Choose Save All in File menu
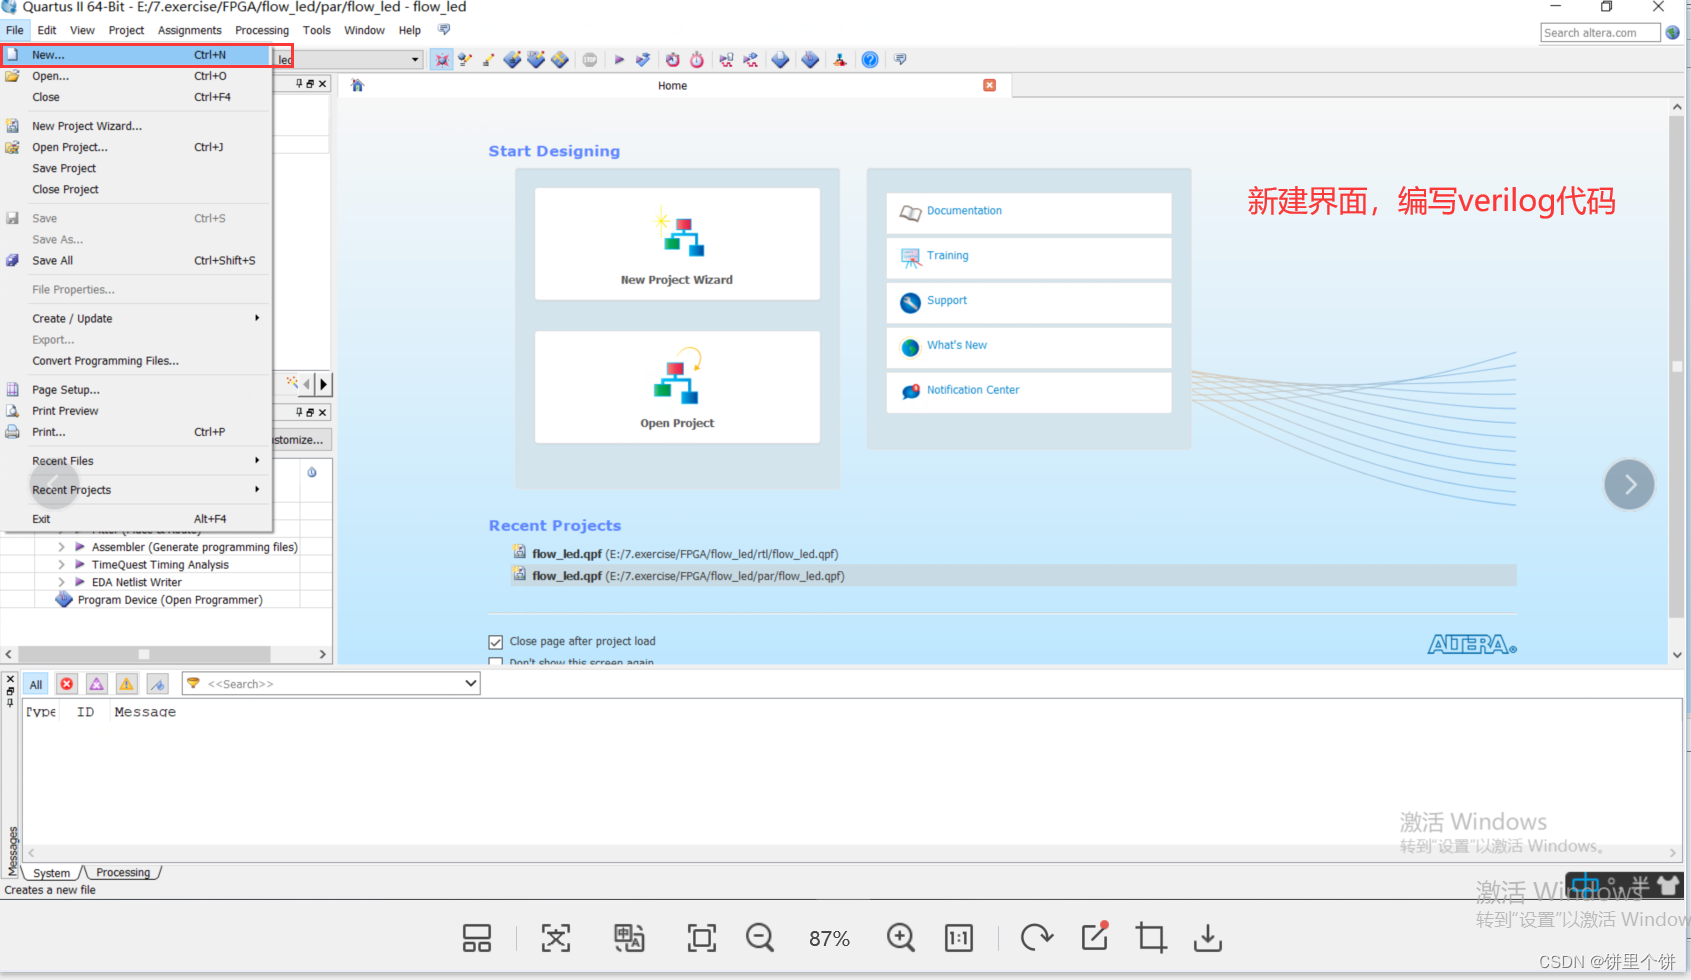The image size is (1691, 980). coord(137,261)
